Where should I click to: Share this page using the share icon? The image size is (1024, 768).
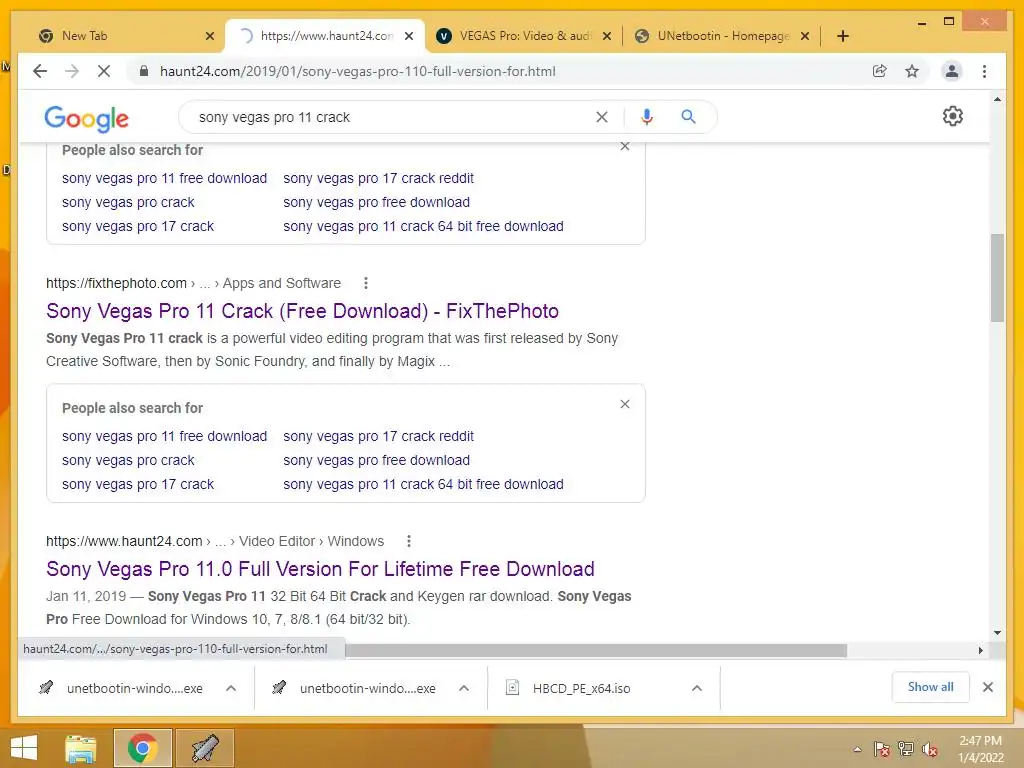click(x=880, y=71)
